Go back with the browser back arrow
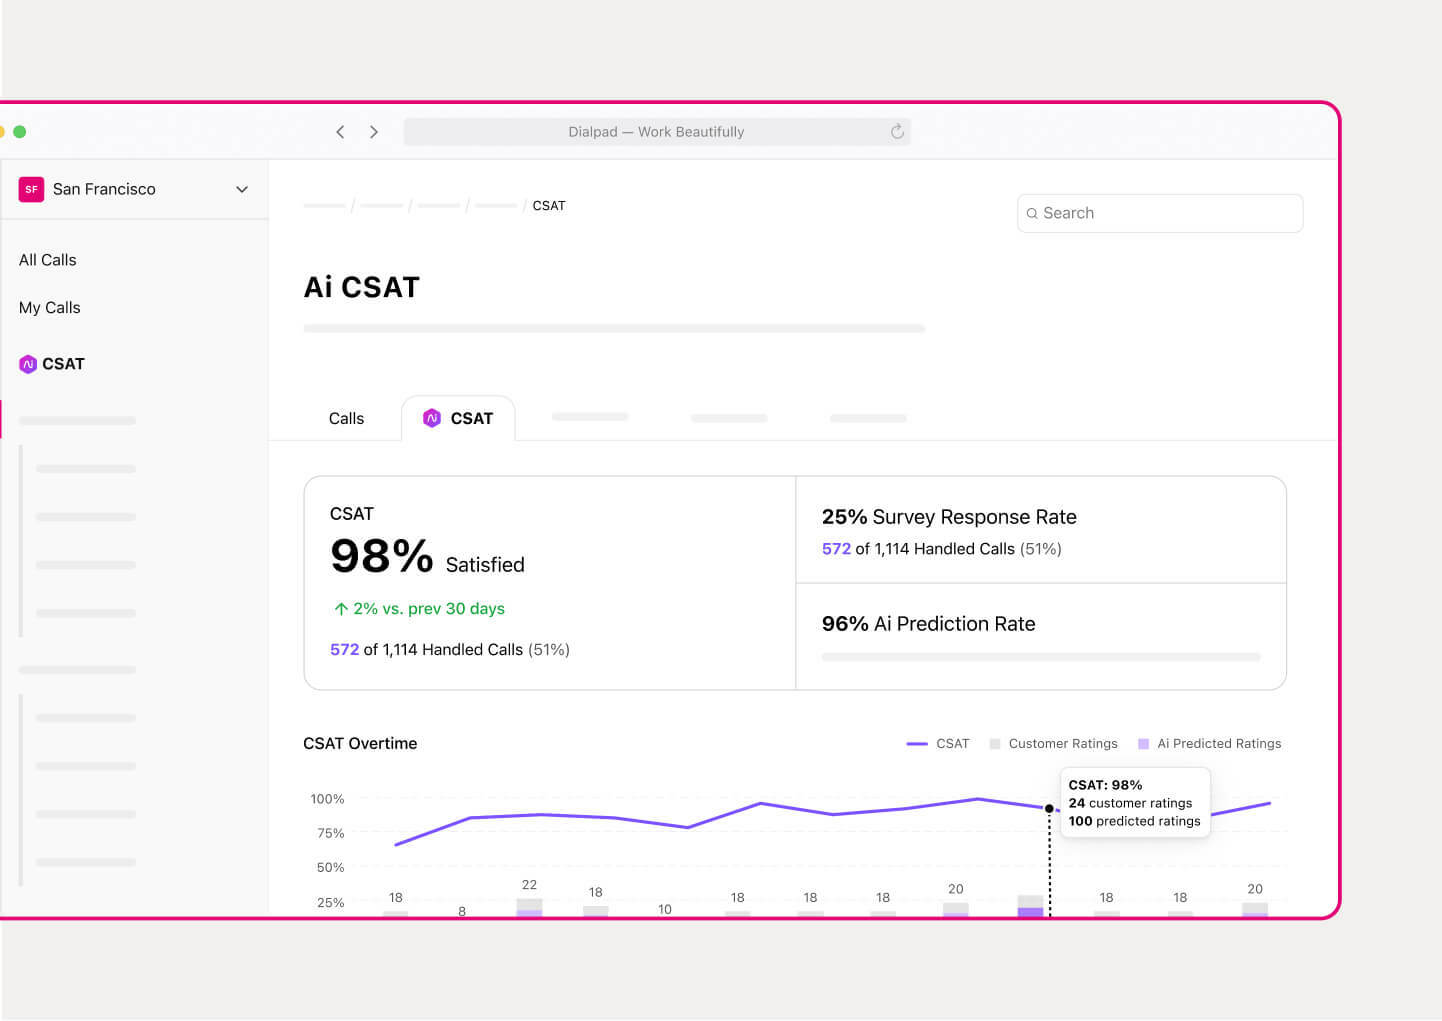 click(340, 132)
